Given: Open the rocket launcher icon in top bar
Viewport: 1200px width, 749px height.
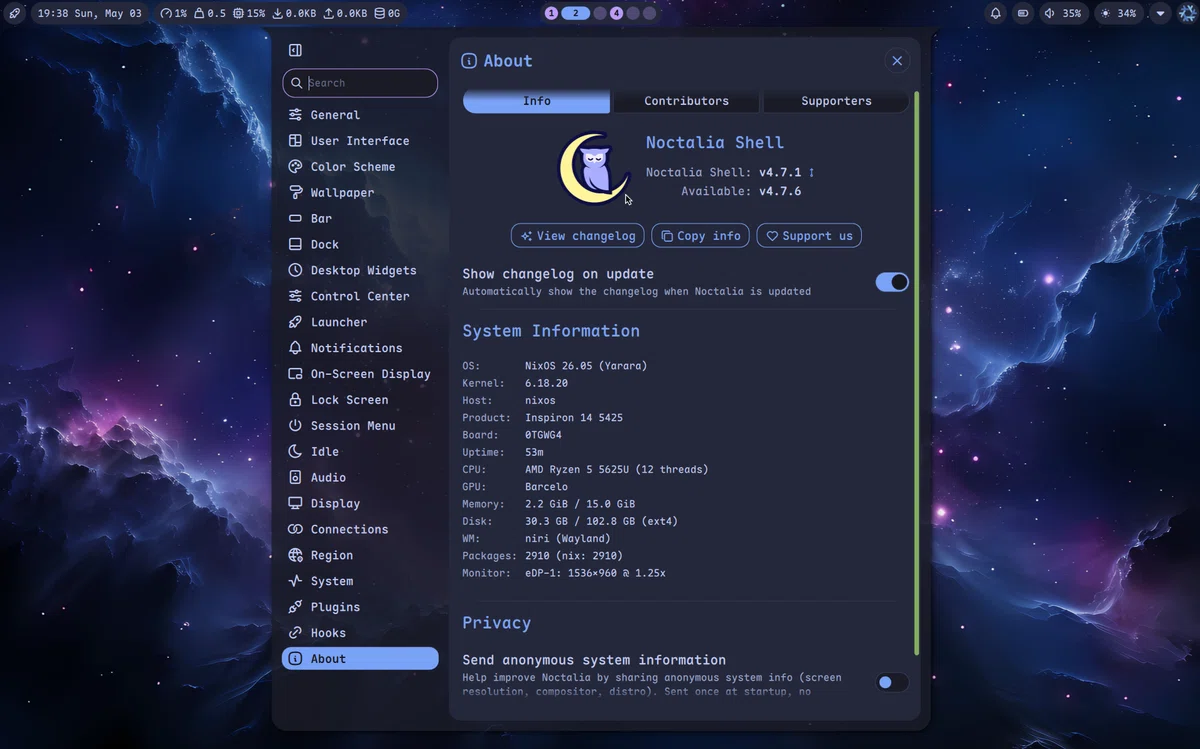Looking at the screenshot, I should point(14,13).
